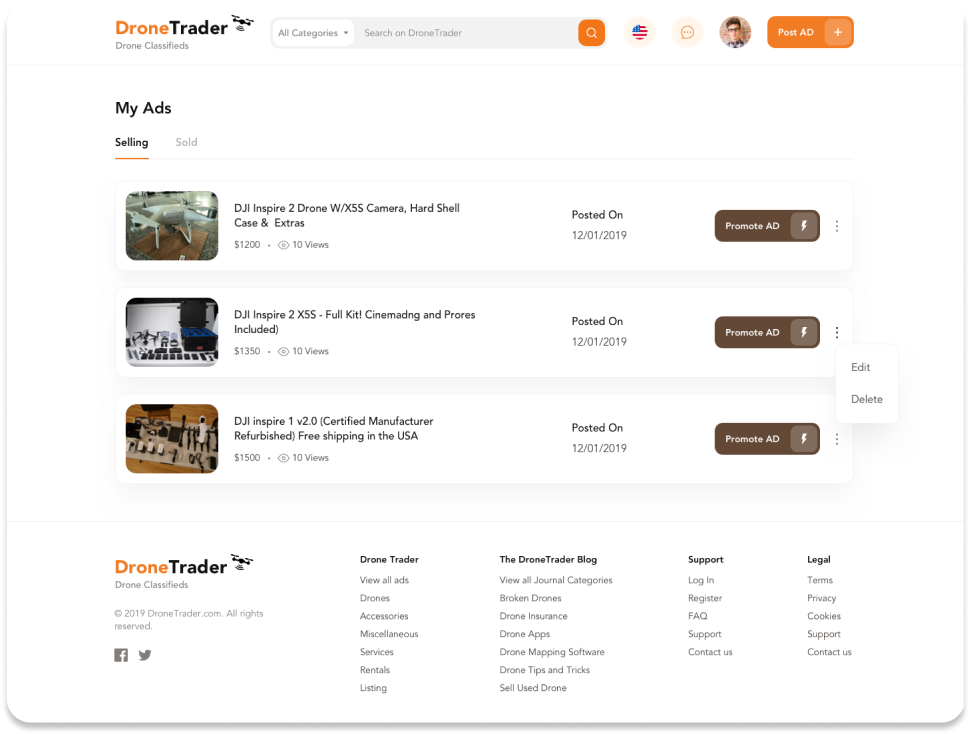The height and width of the screenshot is (734, 972).
Task: Open Drones footer link
Action: (375, 598)
